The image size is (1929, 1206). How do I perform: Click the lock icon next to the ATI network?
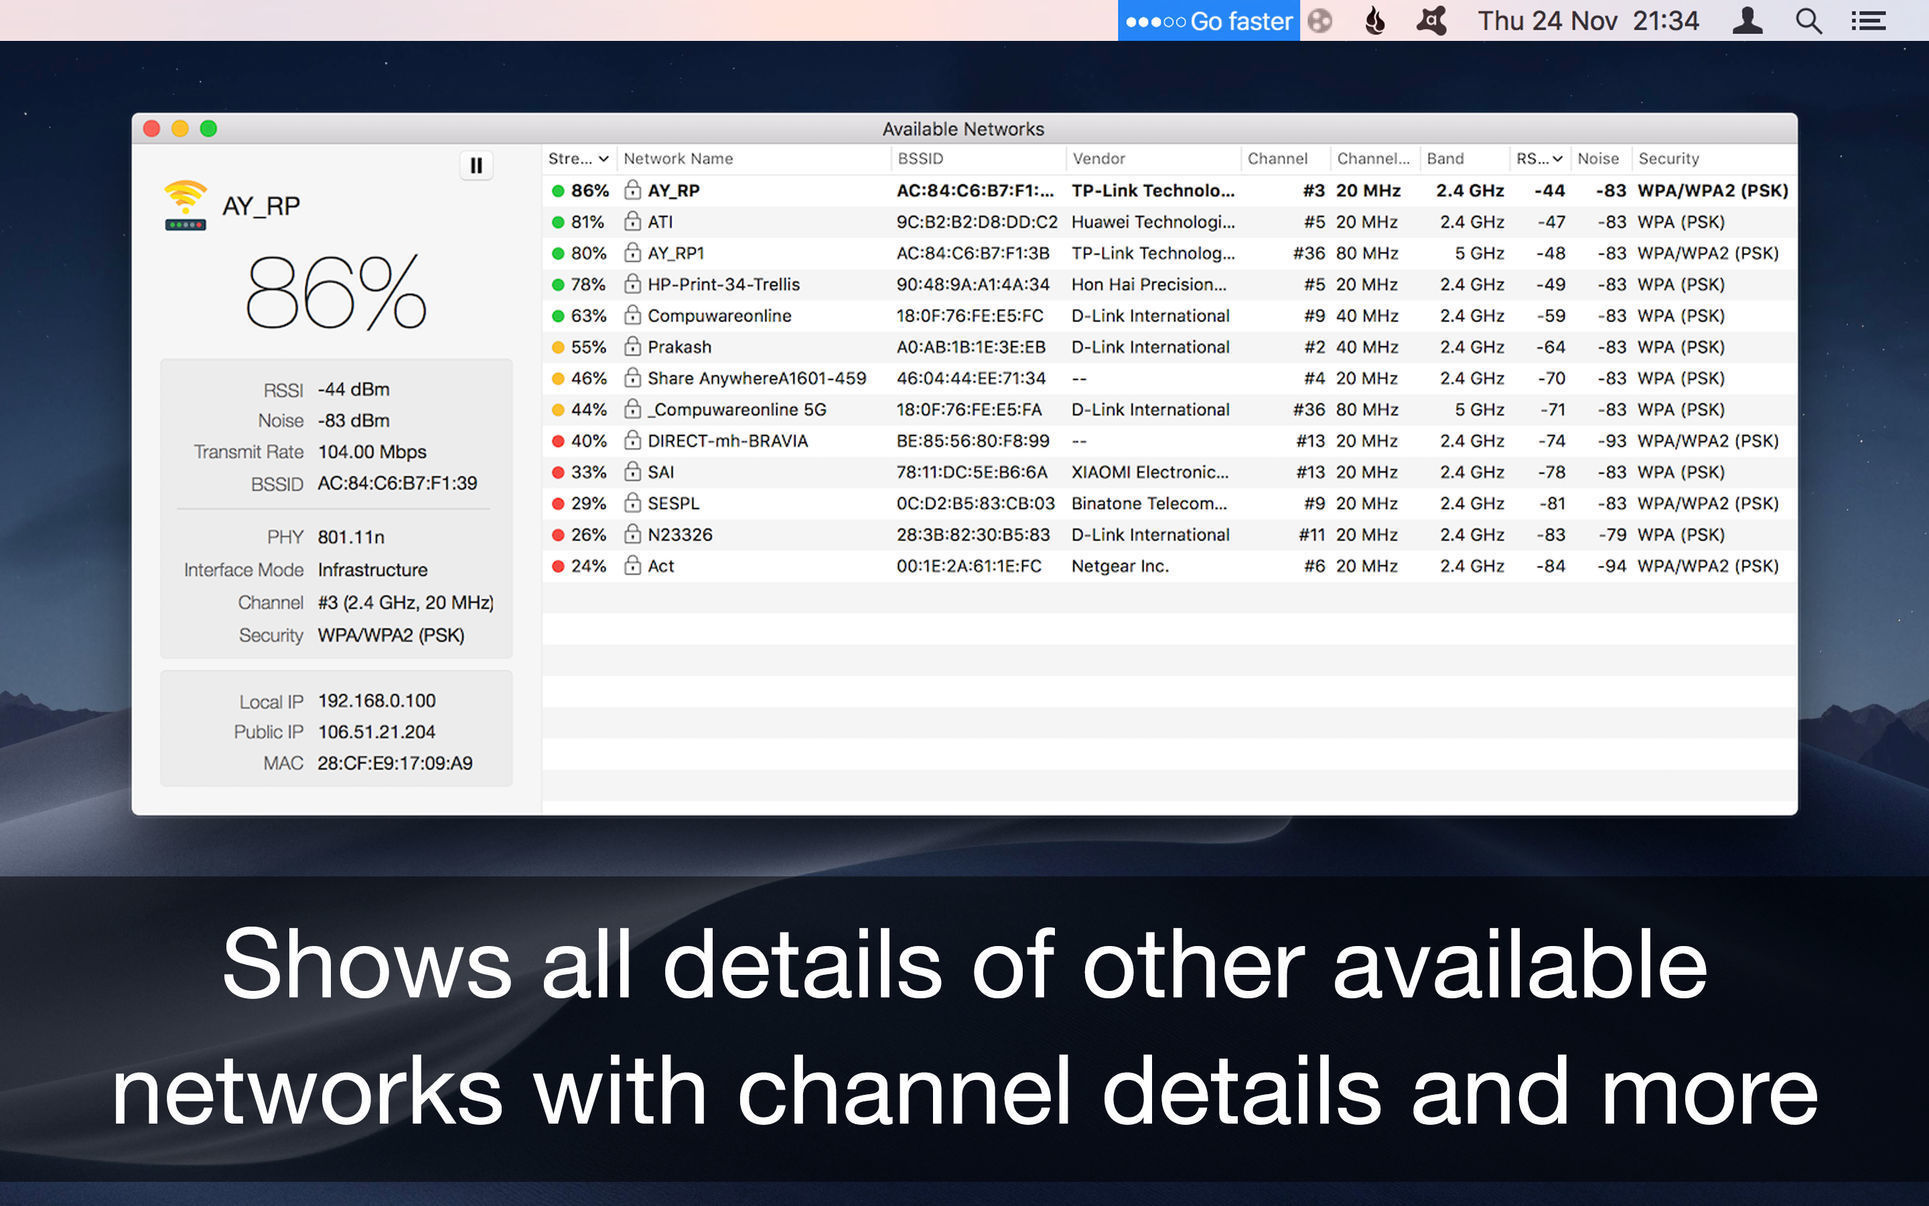pos(632,221)
